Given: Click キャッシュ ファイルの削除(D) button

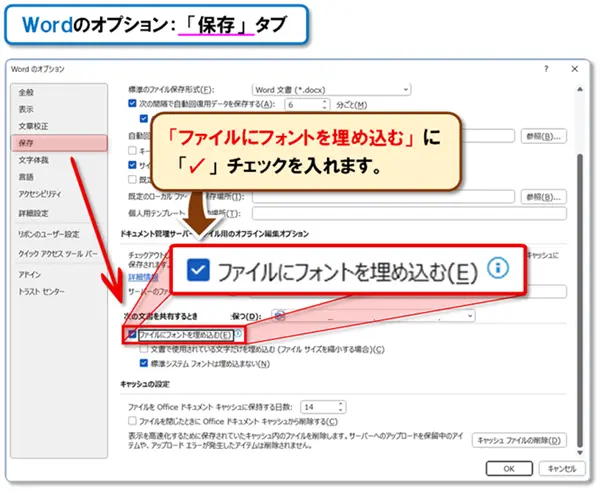Looking at the screenshot, I should click(x=519, y=440).
